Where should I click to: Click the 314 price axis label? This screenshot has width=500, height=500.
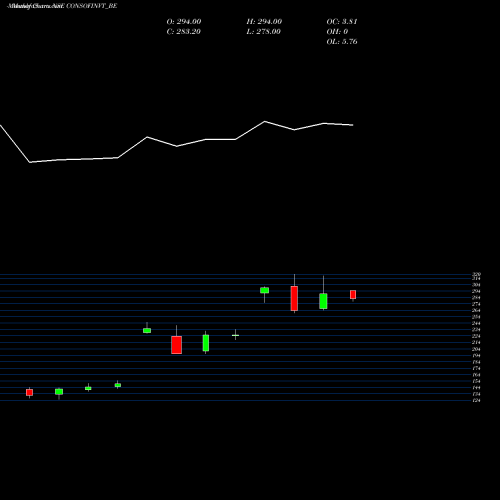(x=476, y=278)
